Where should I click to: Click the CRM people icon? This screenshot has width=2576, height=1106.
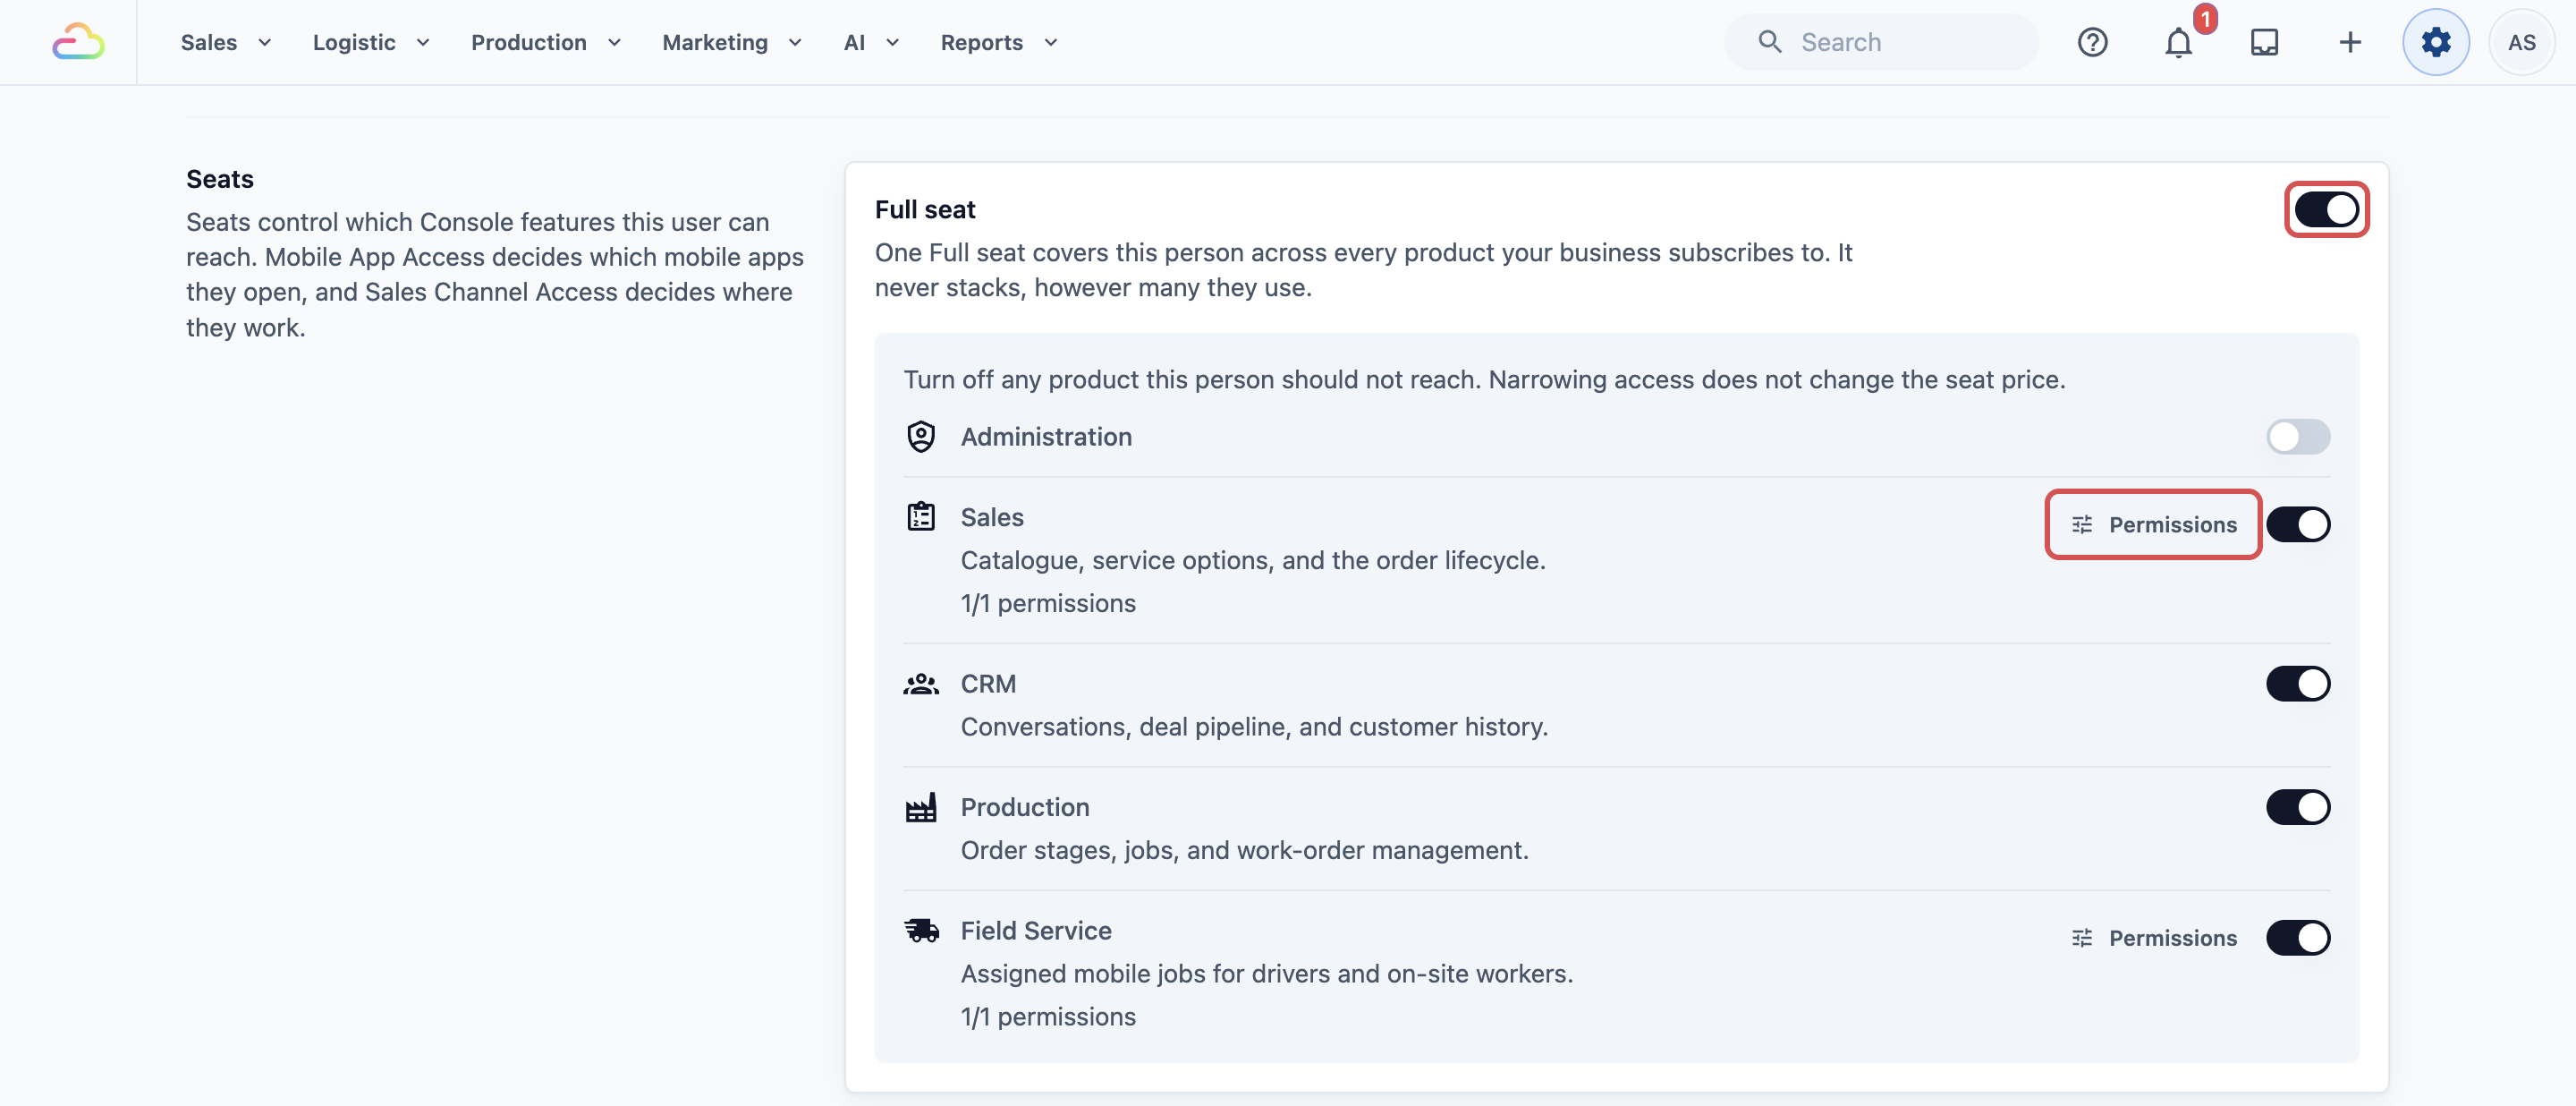tap(920, 684)
